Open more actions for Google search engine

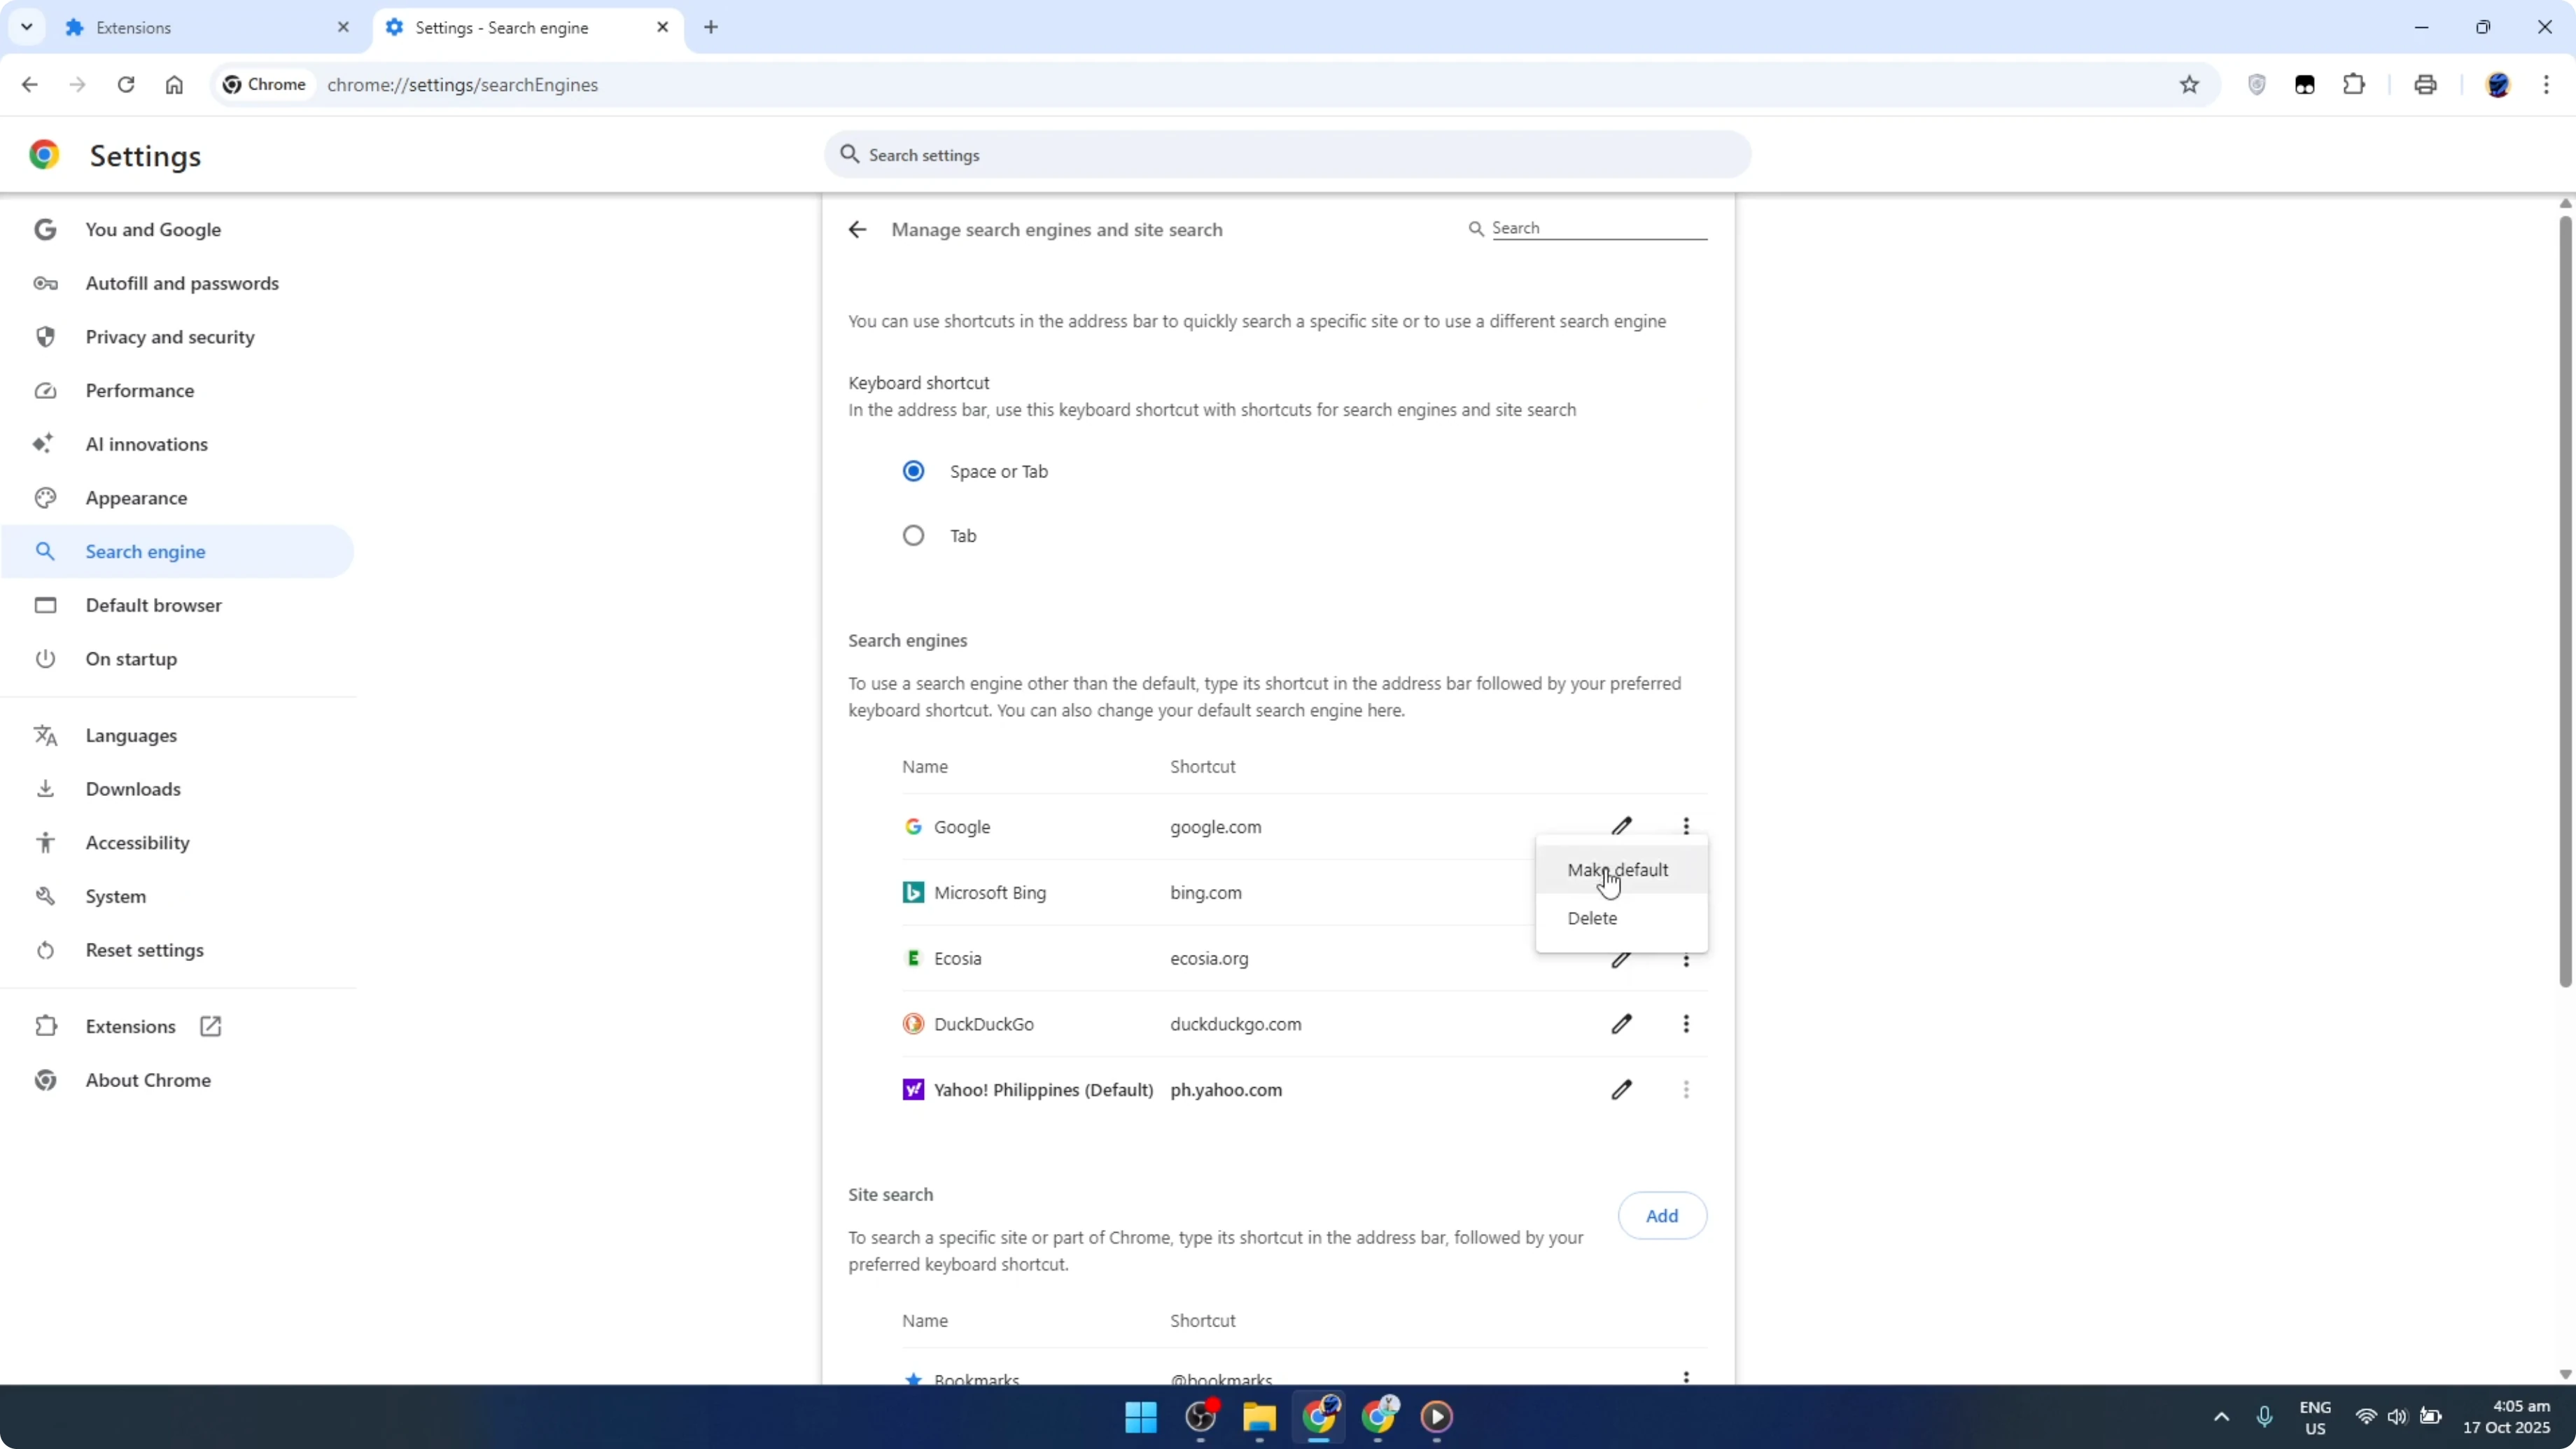pyautogui.click(x=1686, y=826)
